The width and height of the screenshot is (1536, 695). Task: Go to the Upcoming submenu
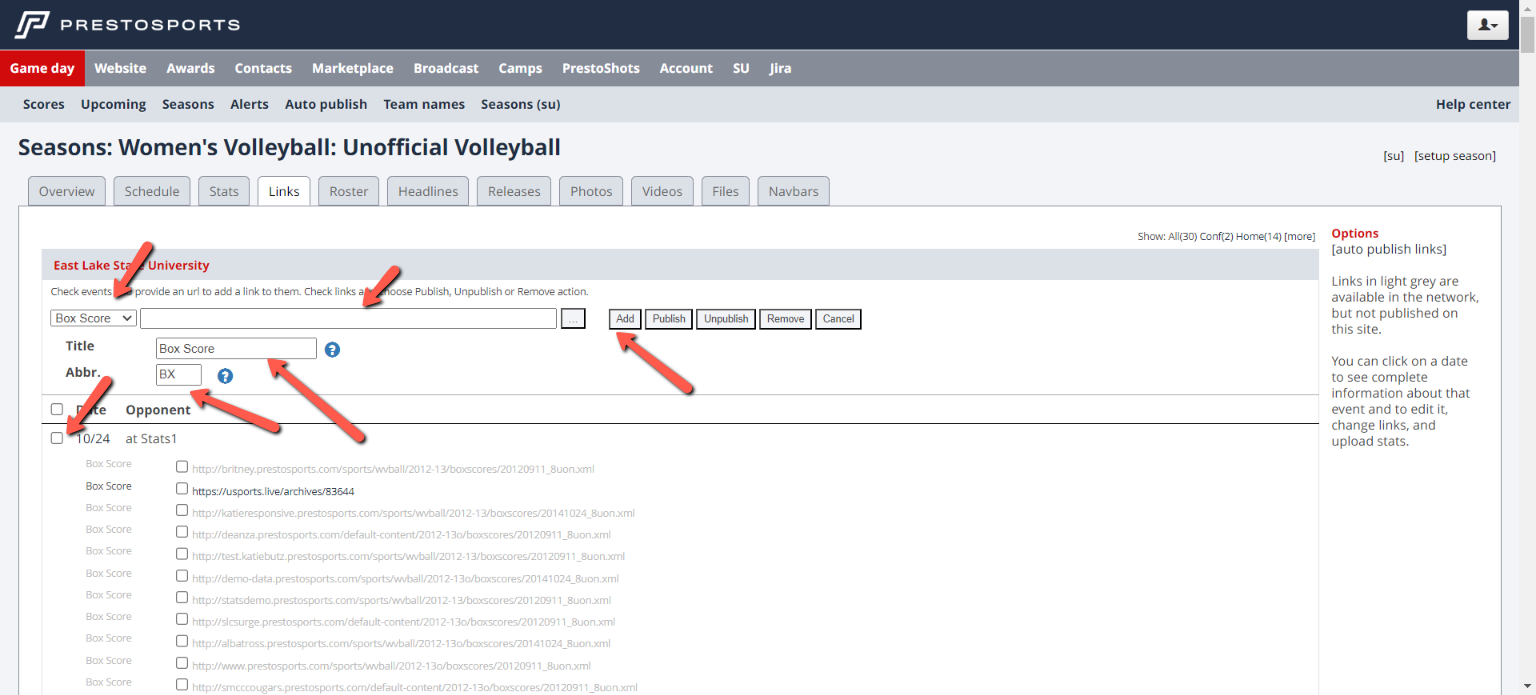113,104
